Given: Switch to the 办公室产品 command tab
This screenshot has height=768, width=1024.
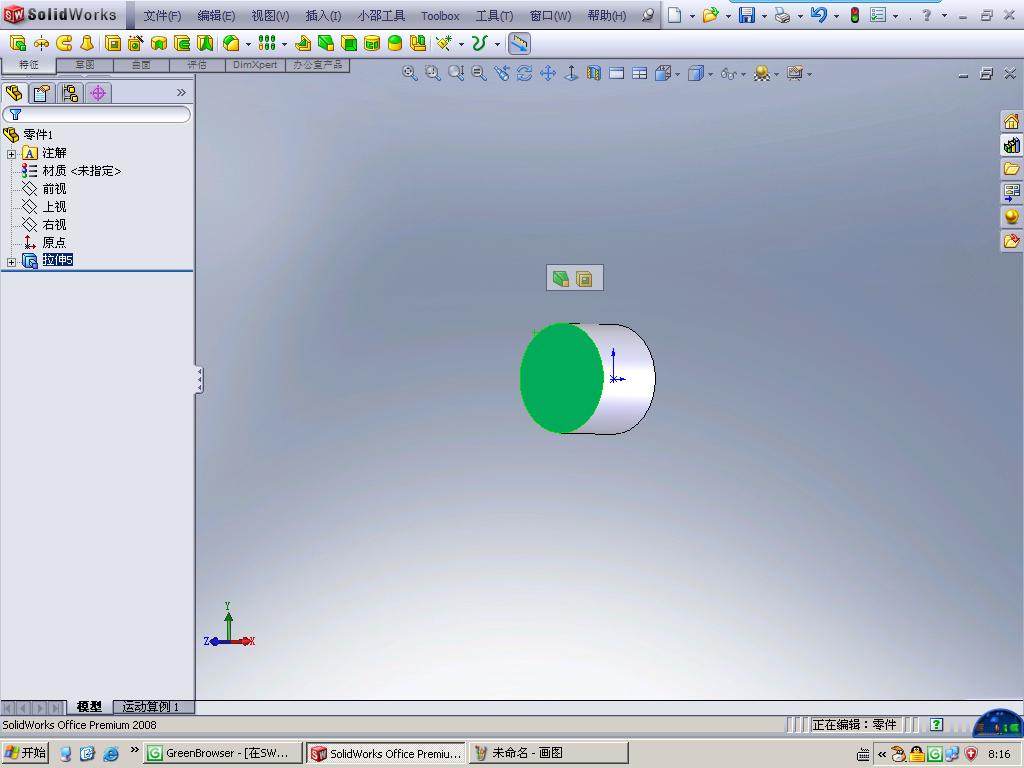Looking at the screenshot, I should pyautogui.click(x=317, y=65).
